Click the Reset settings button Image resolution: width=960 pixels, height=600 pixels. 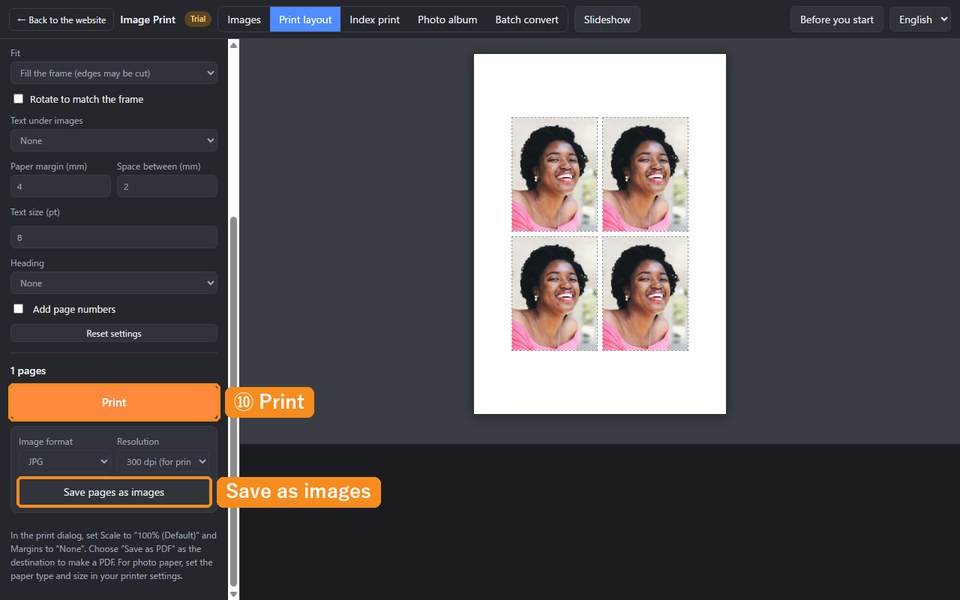pos(114,333)
